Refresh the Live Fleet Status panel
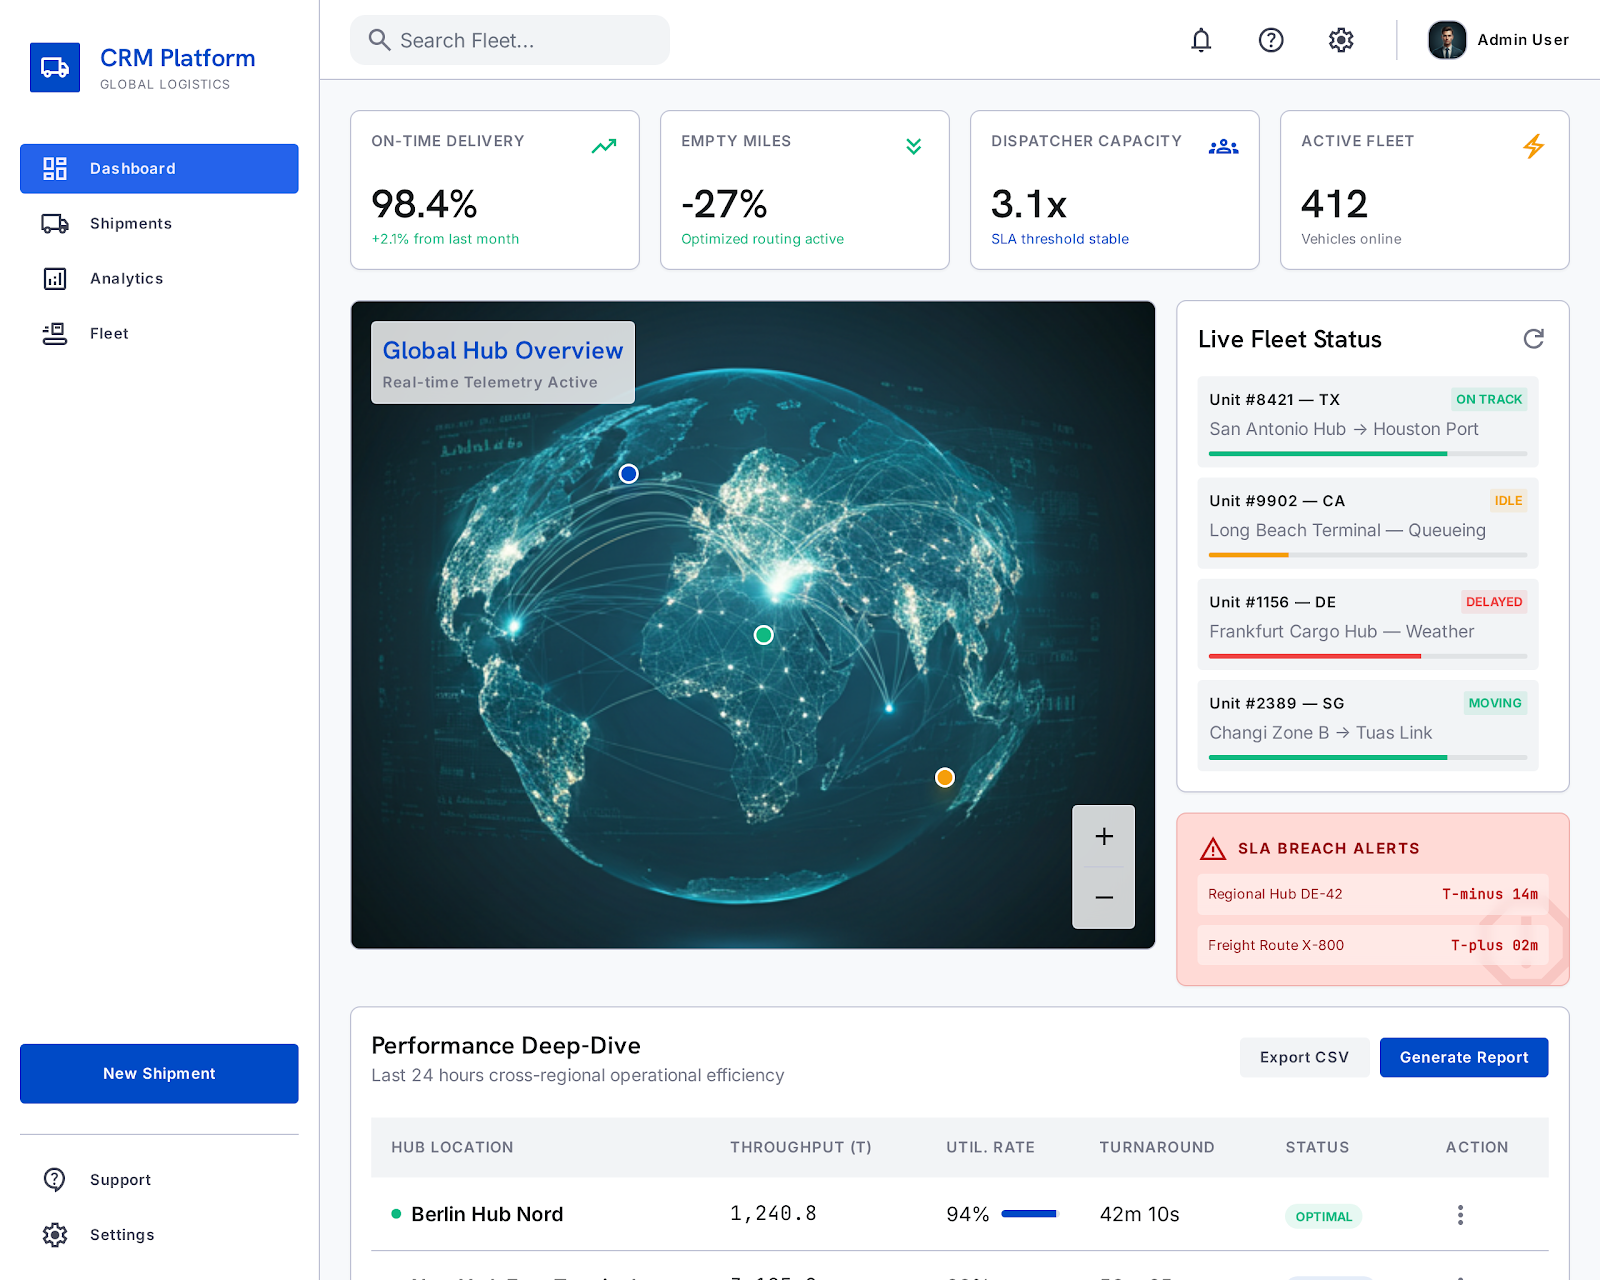Image resolution: width=1600 pixels, height=1280 pixels. (x=1533, y=339)
